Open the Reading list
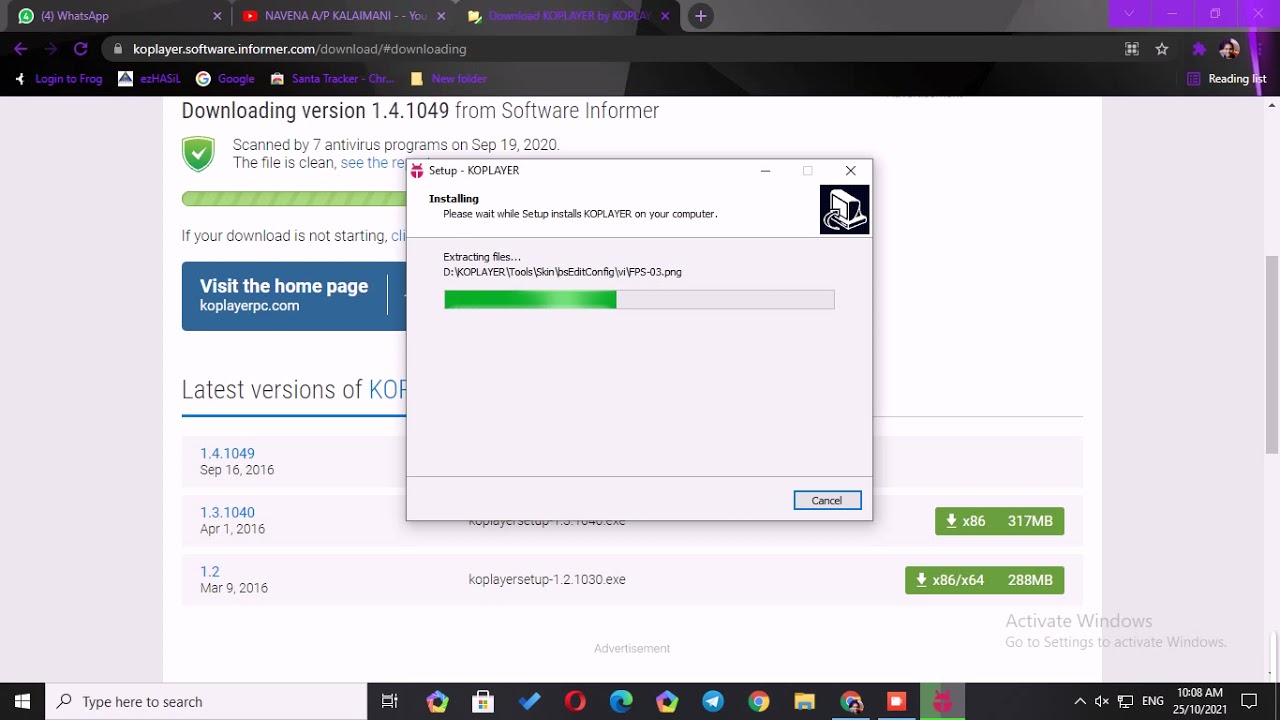Viewport: 1280px width, 720px height. (x=1226, y=79)
